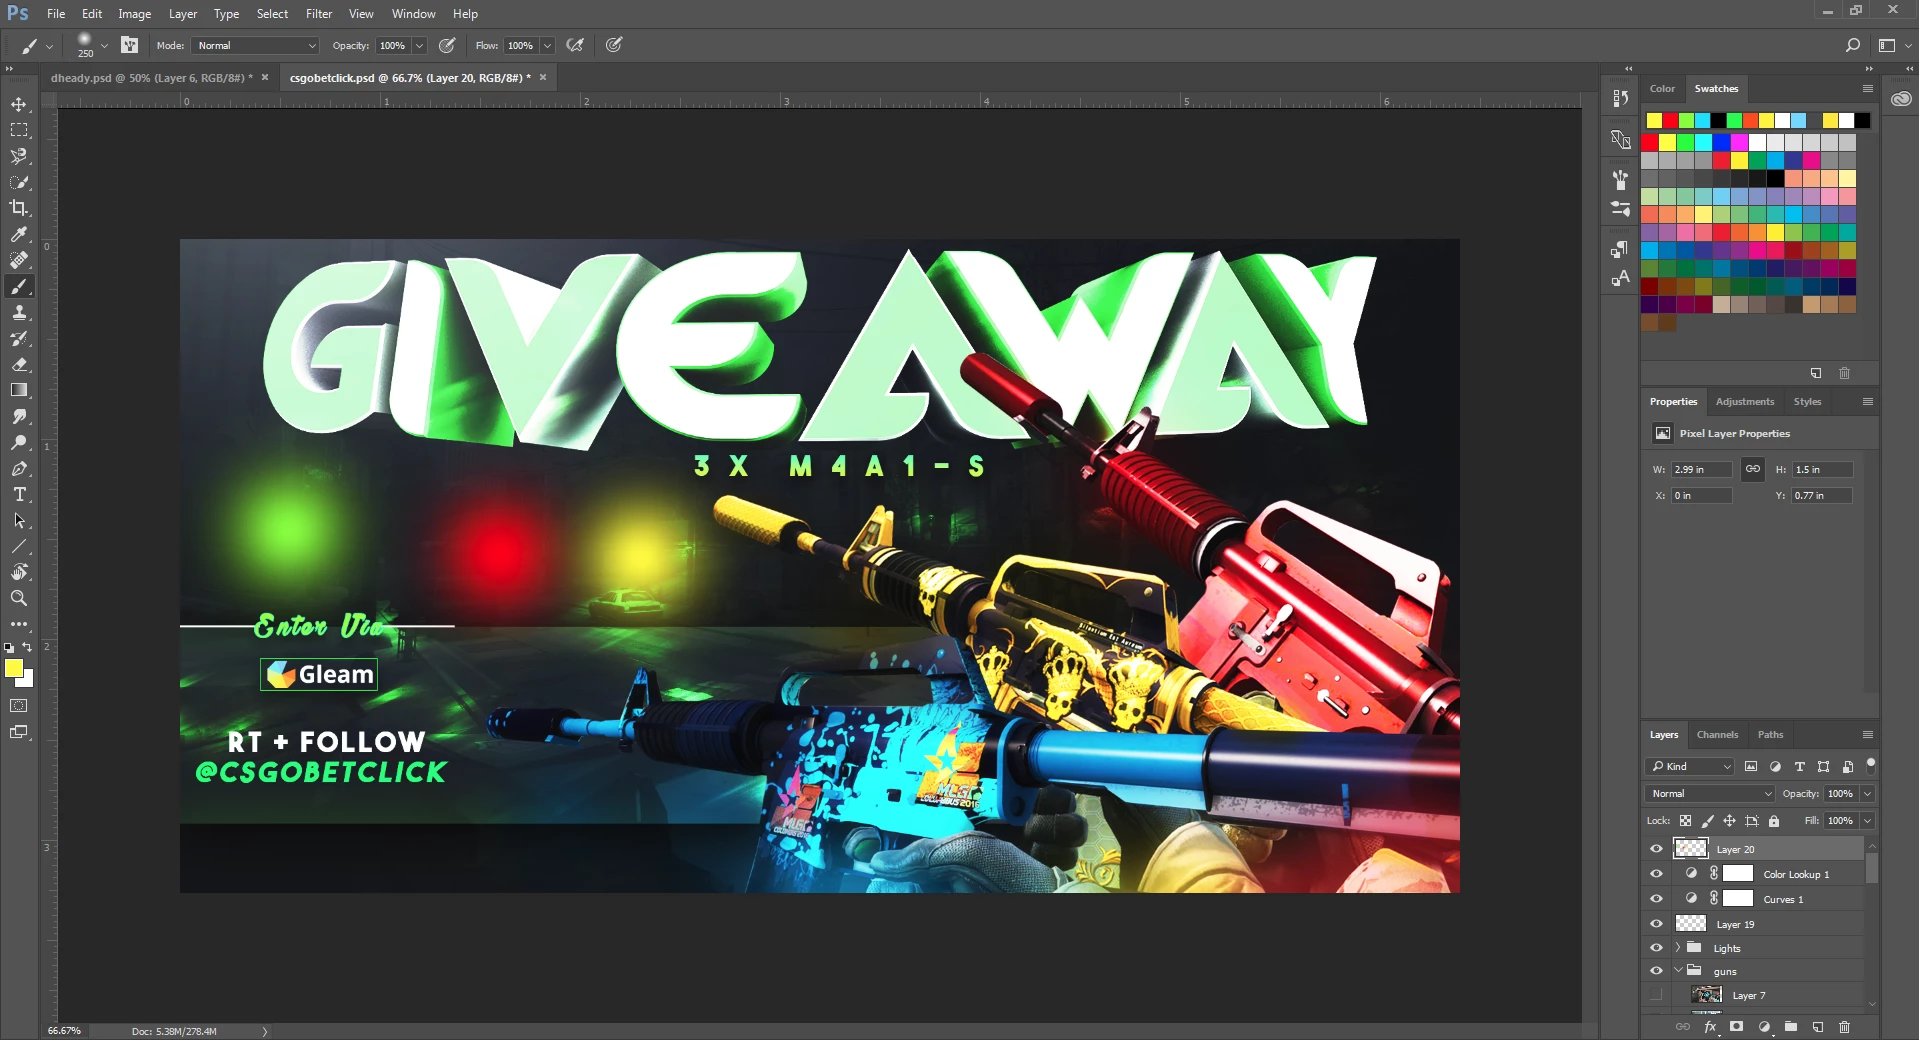Select the Horizontal Type tool
1919x1040 pixels.
point(19,495)
